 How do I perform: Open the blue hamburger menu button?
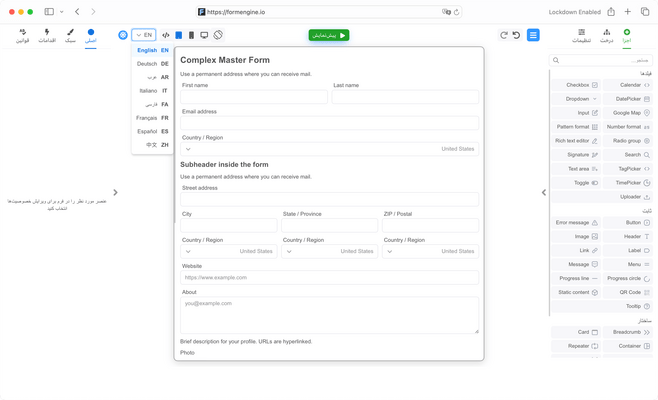pyautogui.click(x=533, y=35)
